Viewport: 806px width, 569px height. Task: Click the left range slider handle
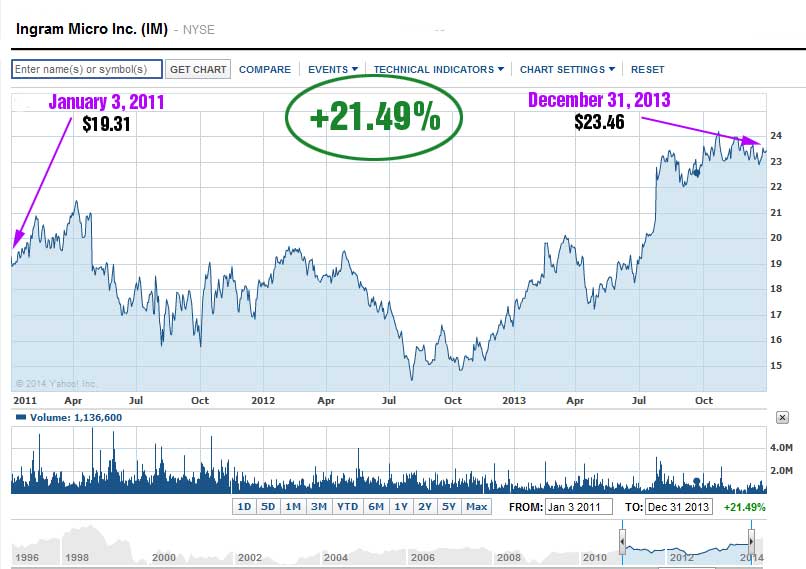(x=622, y=542)
